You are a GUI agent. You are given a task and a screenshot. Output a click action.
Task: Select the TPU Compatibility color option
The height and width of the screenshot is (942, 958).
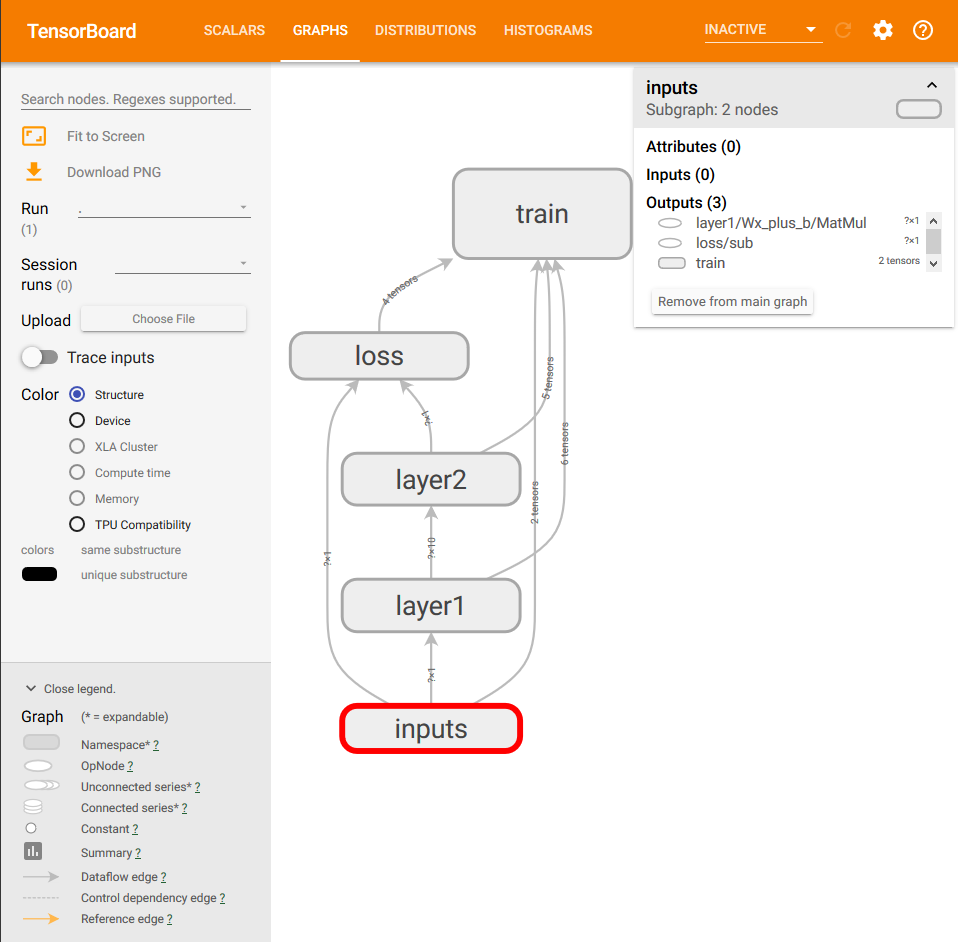point(77,524)
